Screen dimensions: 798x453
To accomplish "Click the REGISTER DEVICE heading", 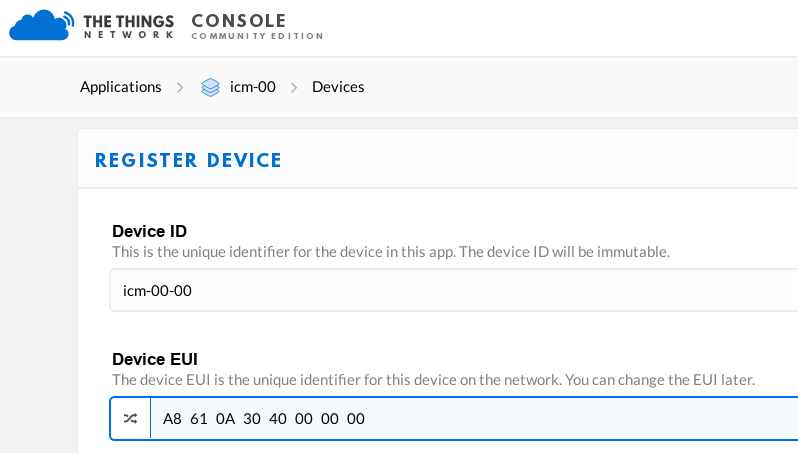I will click(188, 160).
